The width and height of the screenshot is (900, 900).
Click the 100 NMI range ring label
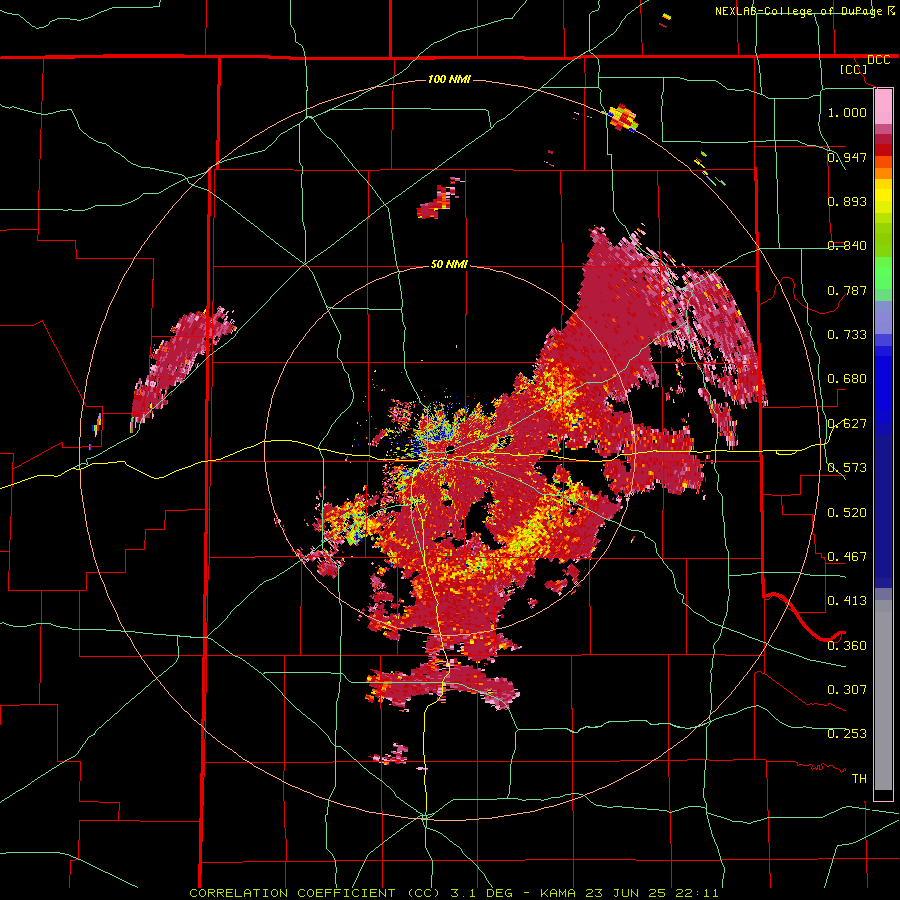tap(449, 79)
